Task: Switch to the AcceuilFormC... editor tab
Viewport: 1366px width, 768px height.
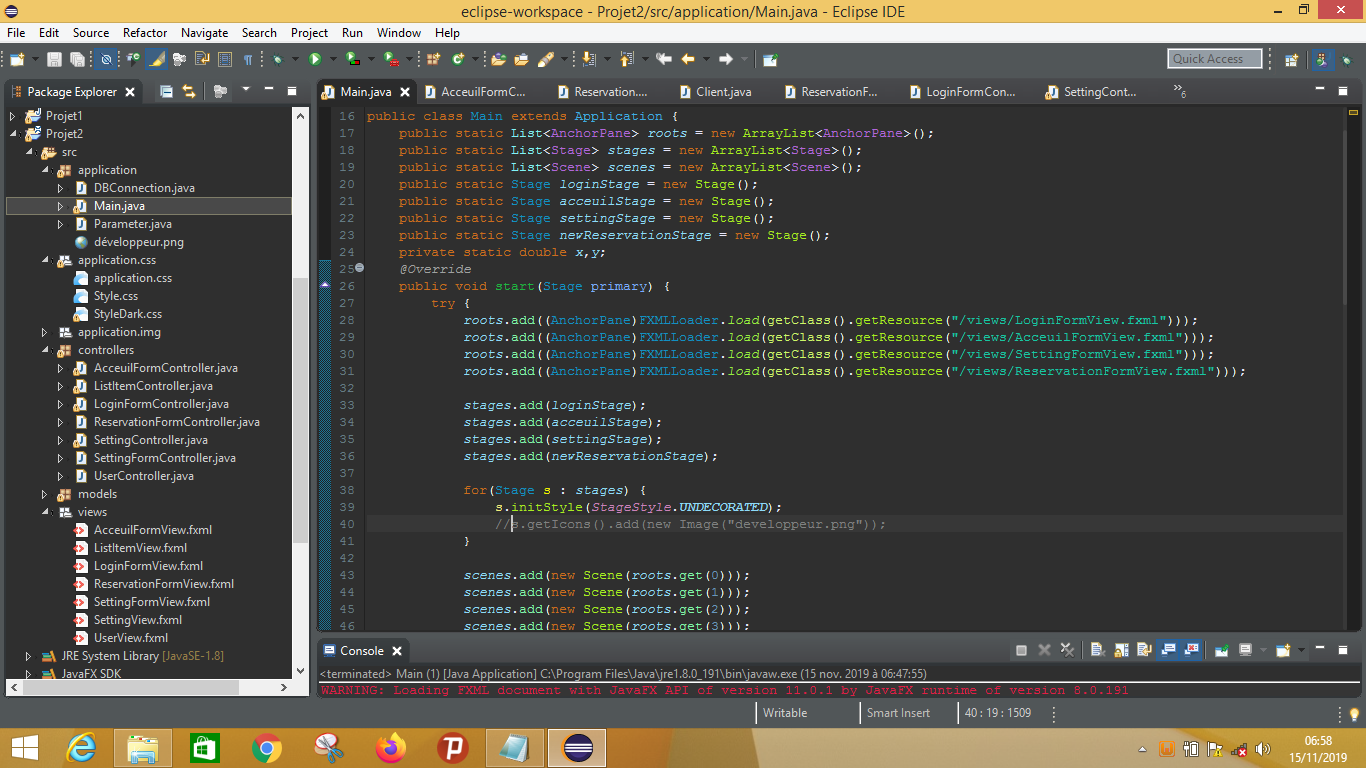Action: pos(475,91)
